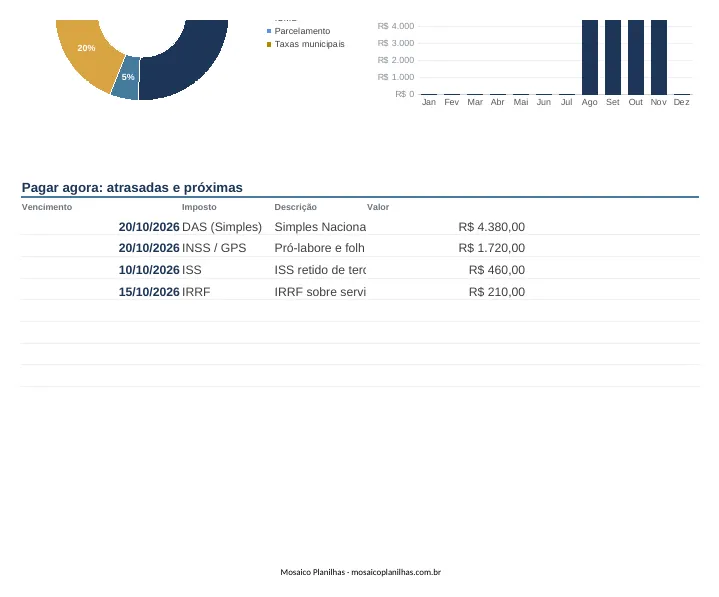719x597 pixels.
Task: Select the Descrição column header
Action: (295, 207)
